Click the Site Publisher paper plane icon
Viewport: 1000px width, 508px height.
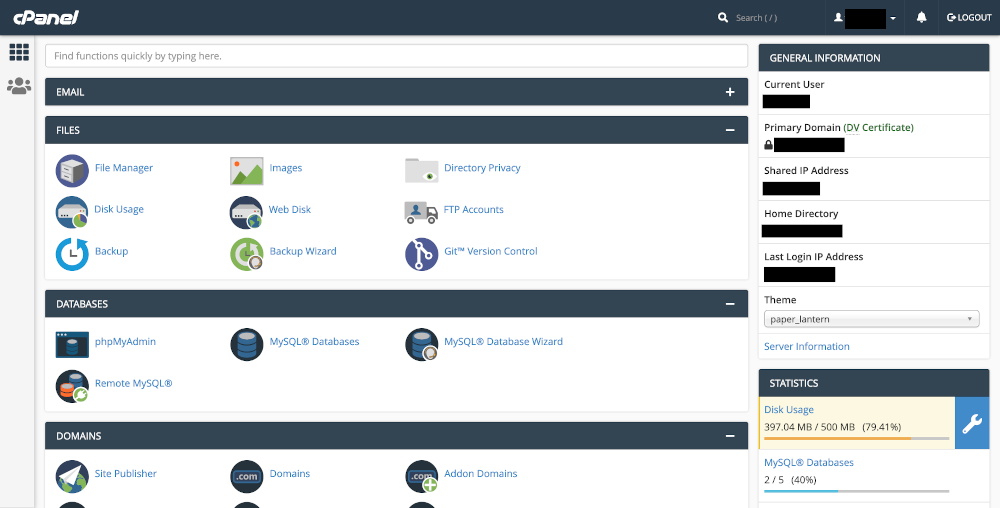[x=72, y=476]
